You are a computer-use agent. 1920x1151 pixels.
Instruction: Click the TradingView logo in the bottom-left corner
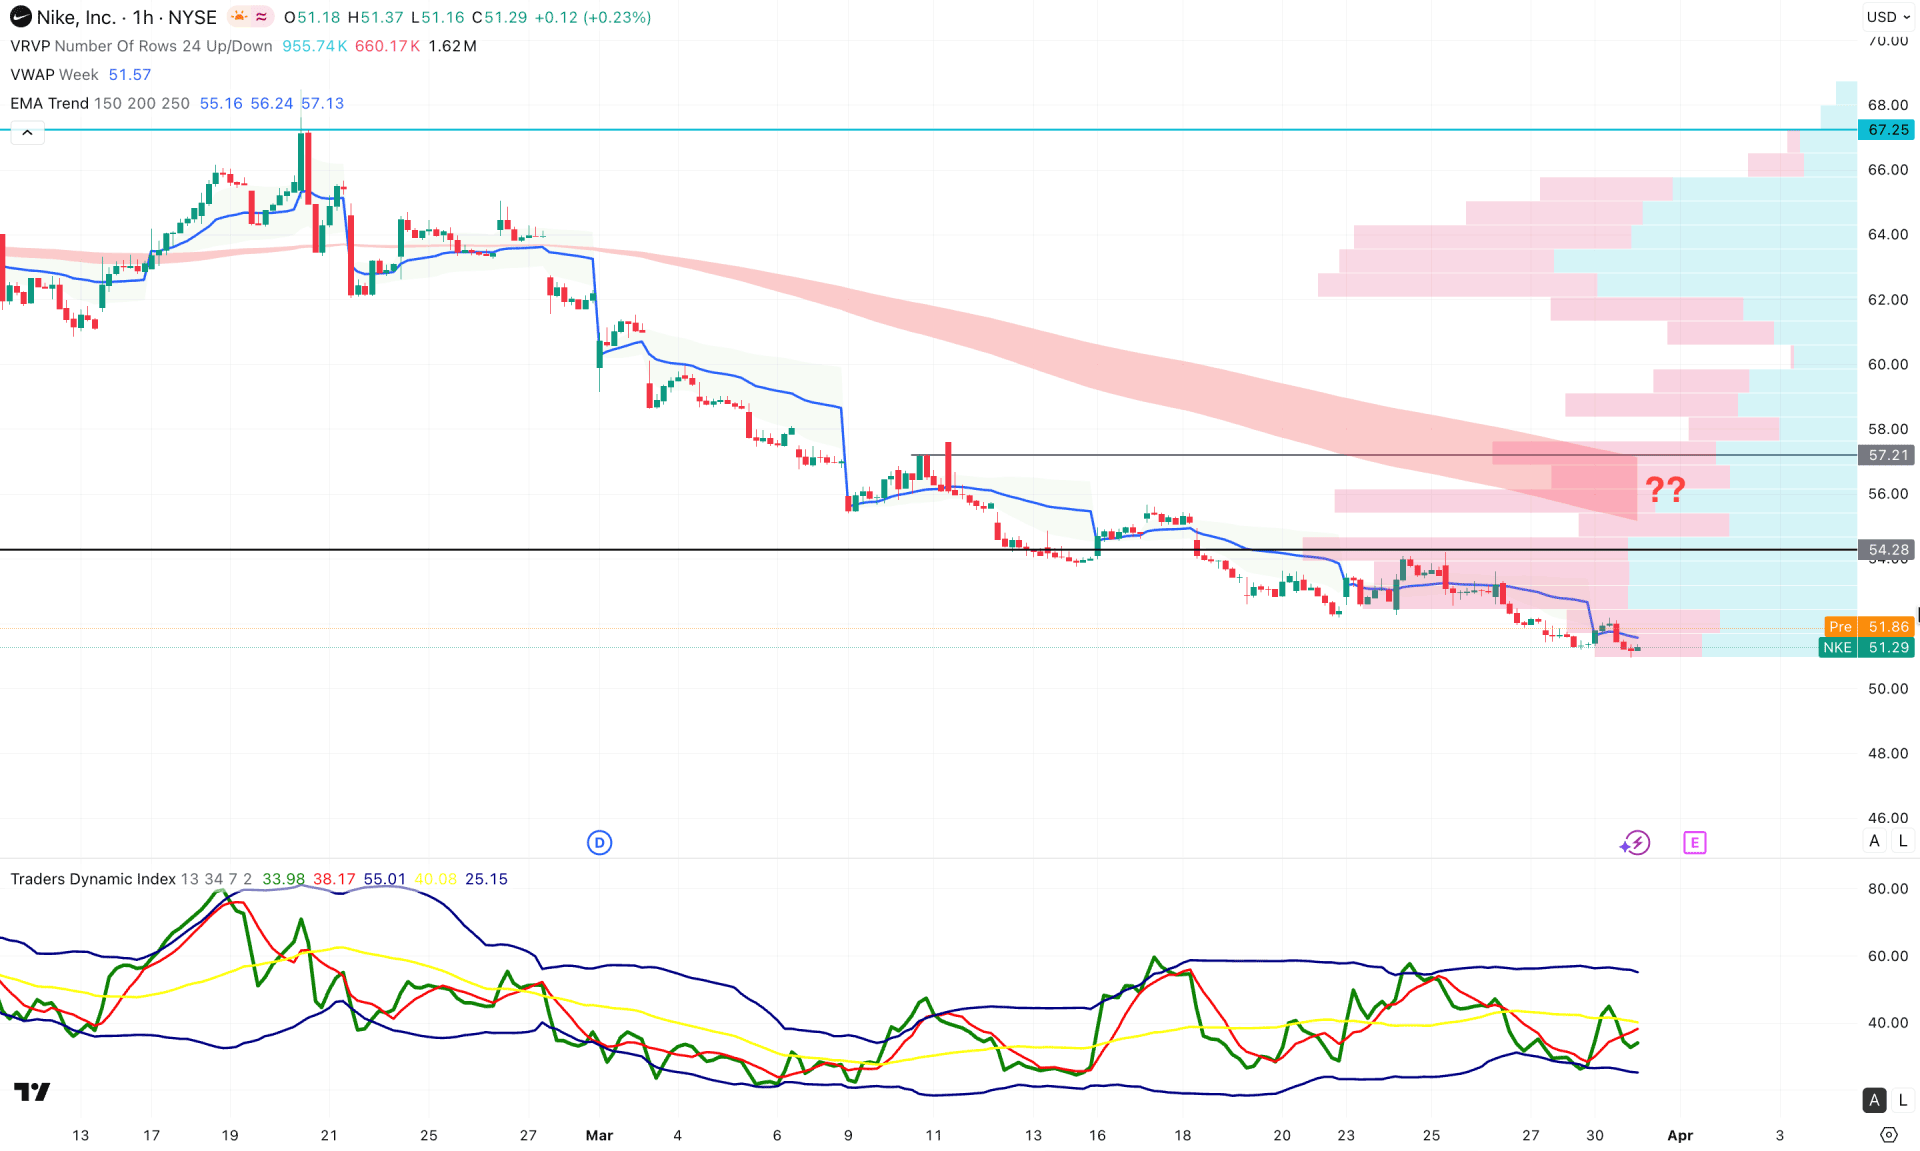[x=32, y=1091]
